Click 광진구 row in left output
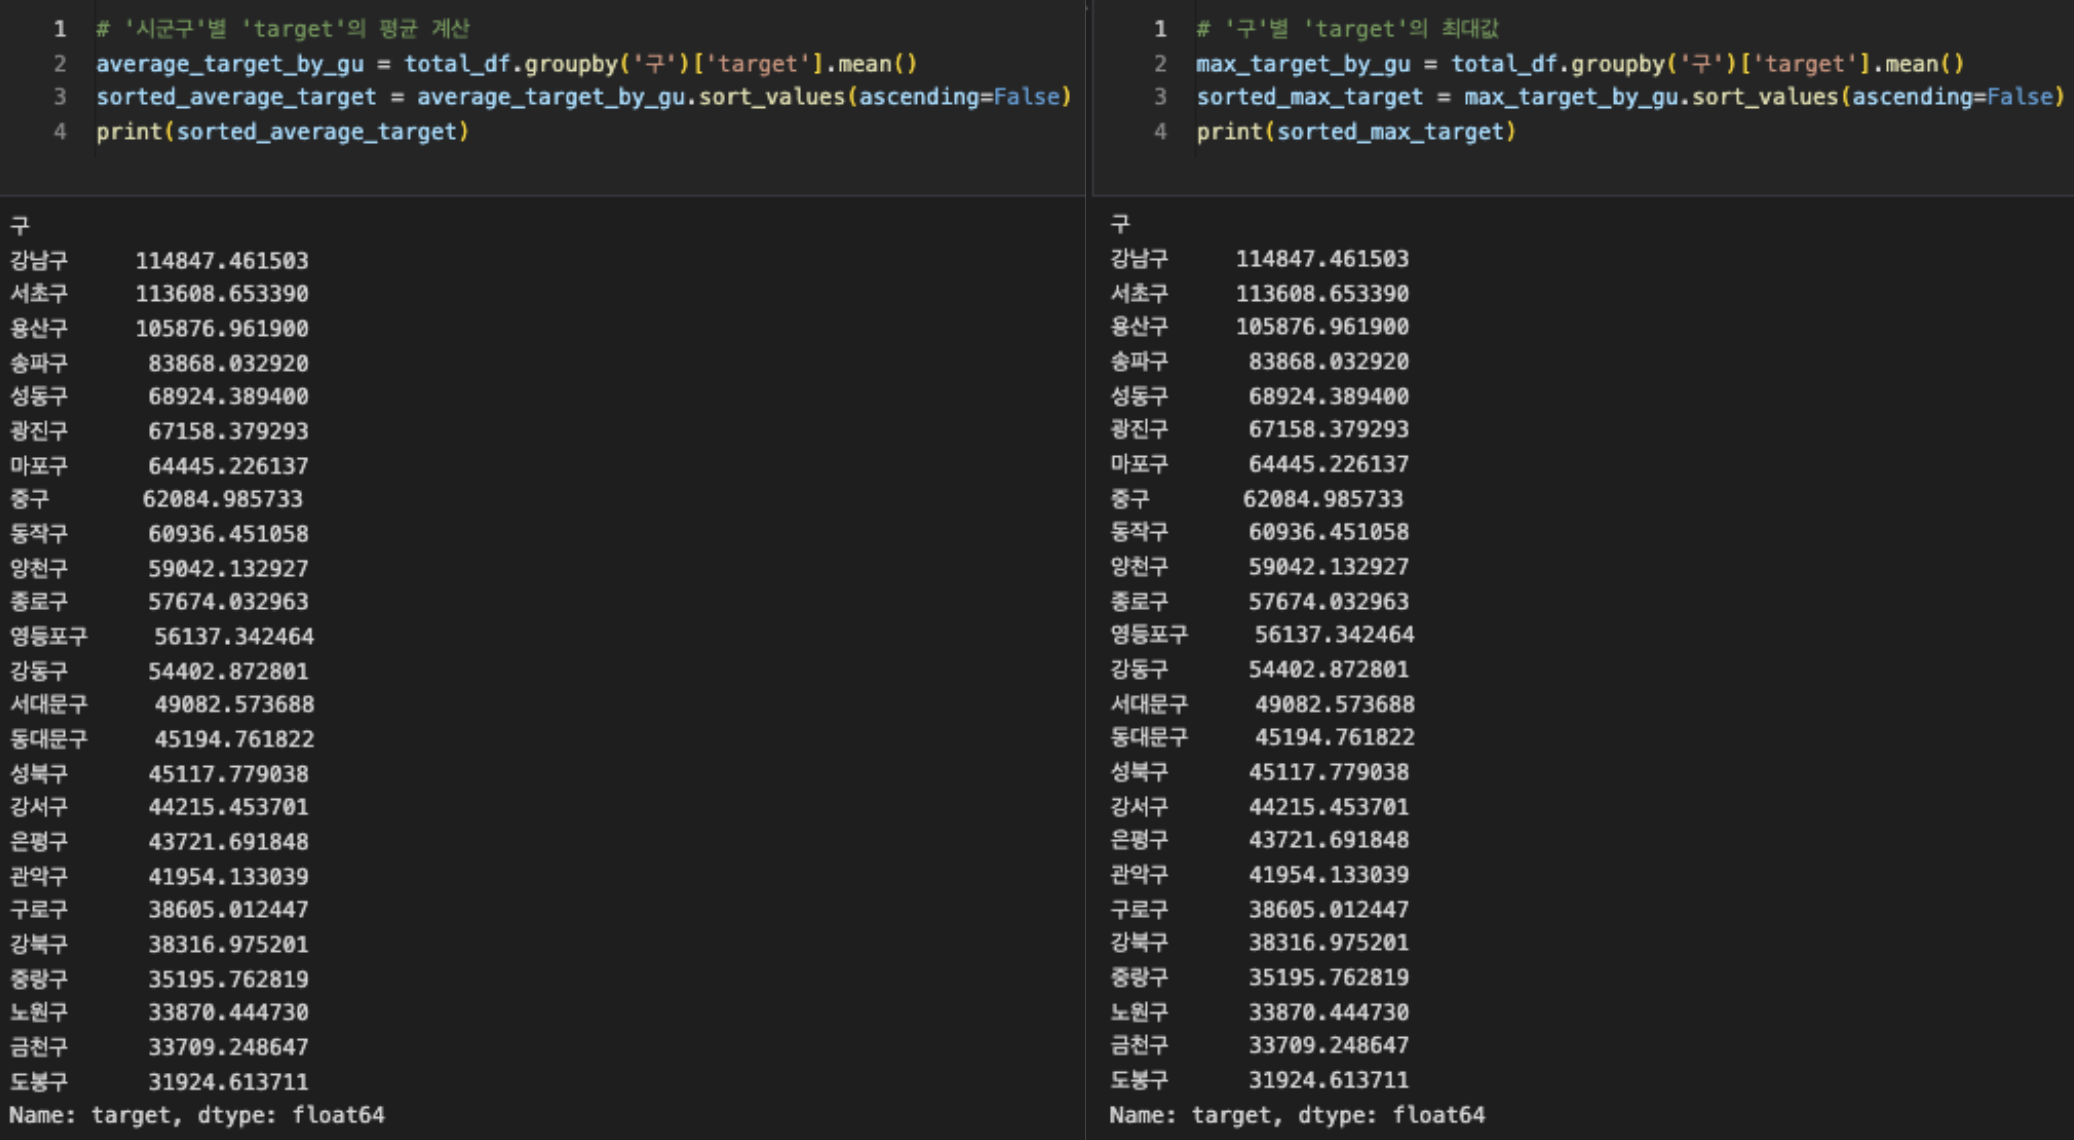 [159, 432]
